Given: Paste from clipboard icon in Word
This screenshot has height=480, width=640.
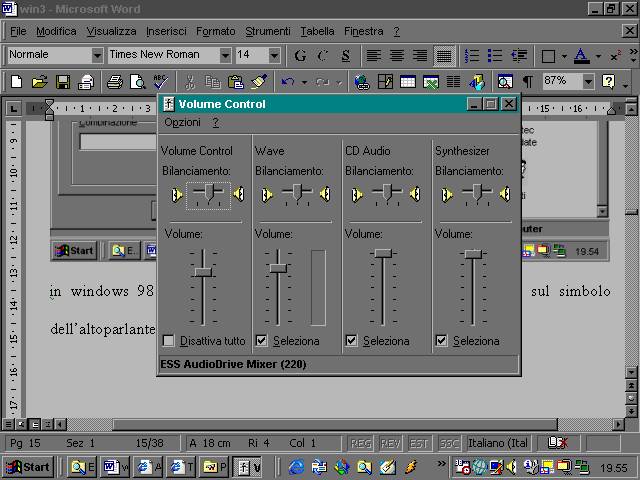Looking at the screenshot, I should (x=236, y=82).
